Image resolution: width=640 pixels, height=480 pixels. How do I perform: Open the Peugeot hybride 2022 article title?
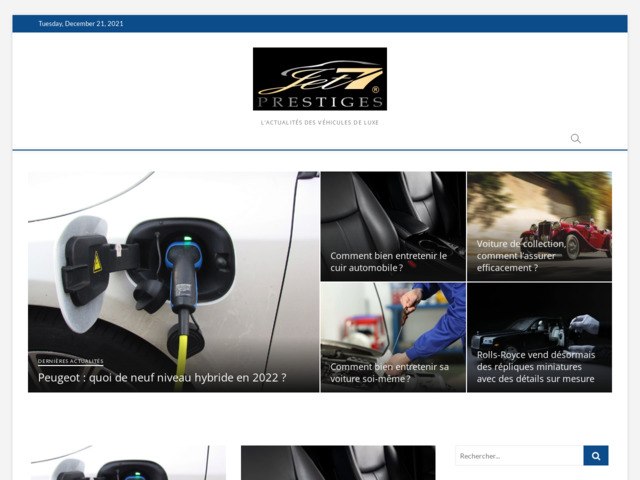coord(162,378)
